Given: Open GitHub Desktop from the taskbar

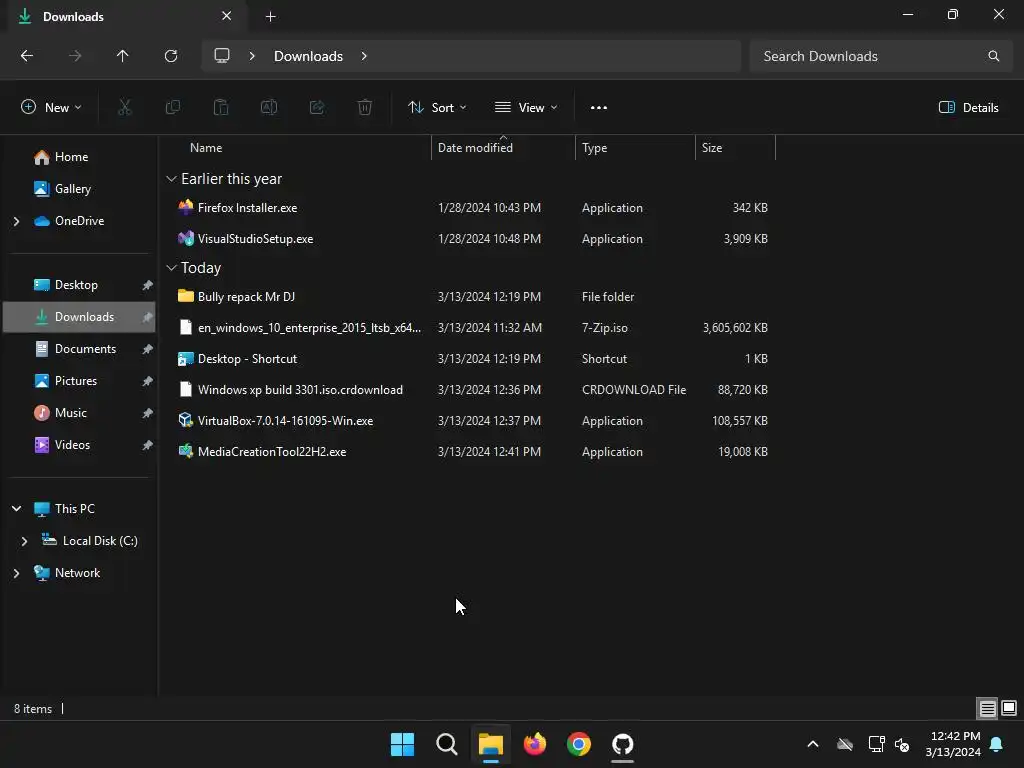Looking at the screenshot, I should (622, 744).
